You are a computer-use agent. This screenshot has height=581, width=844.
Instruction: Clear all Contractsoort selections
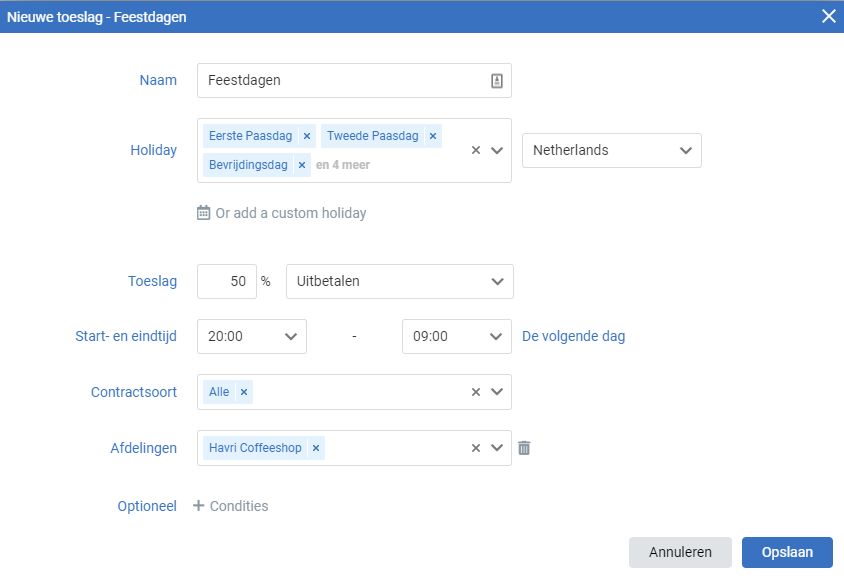[476, 392]
